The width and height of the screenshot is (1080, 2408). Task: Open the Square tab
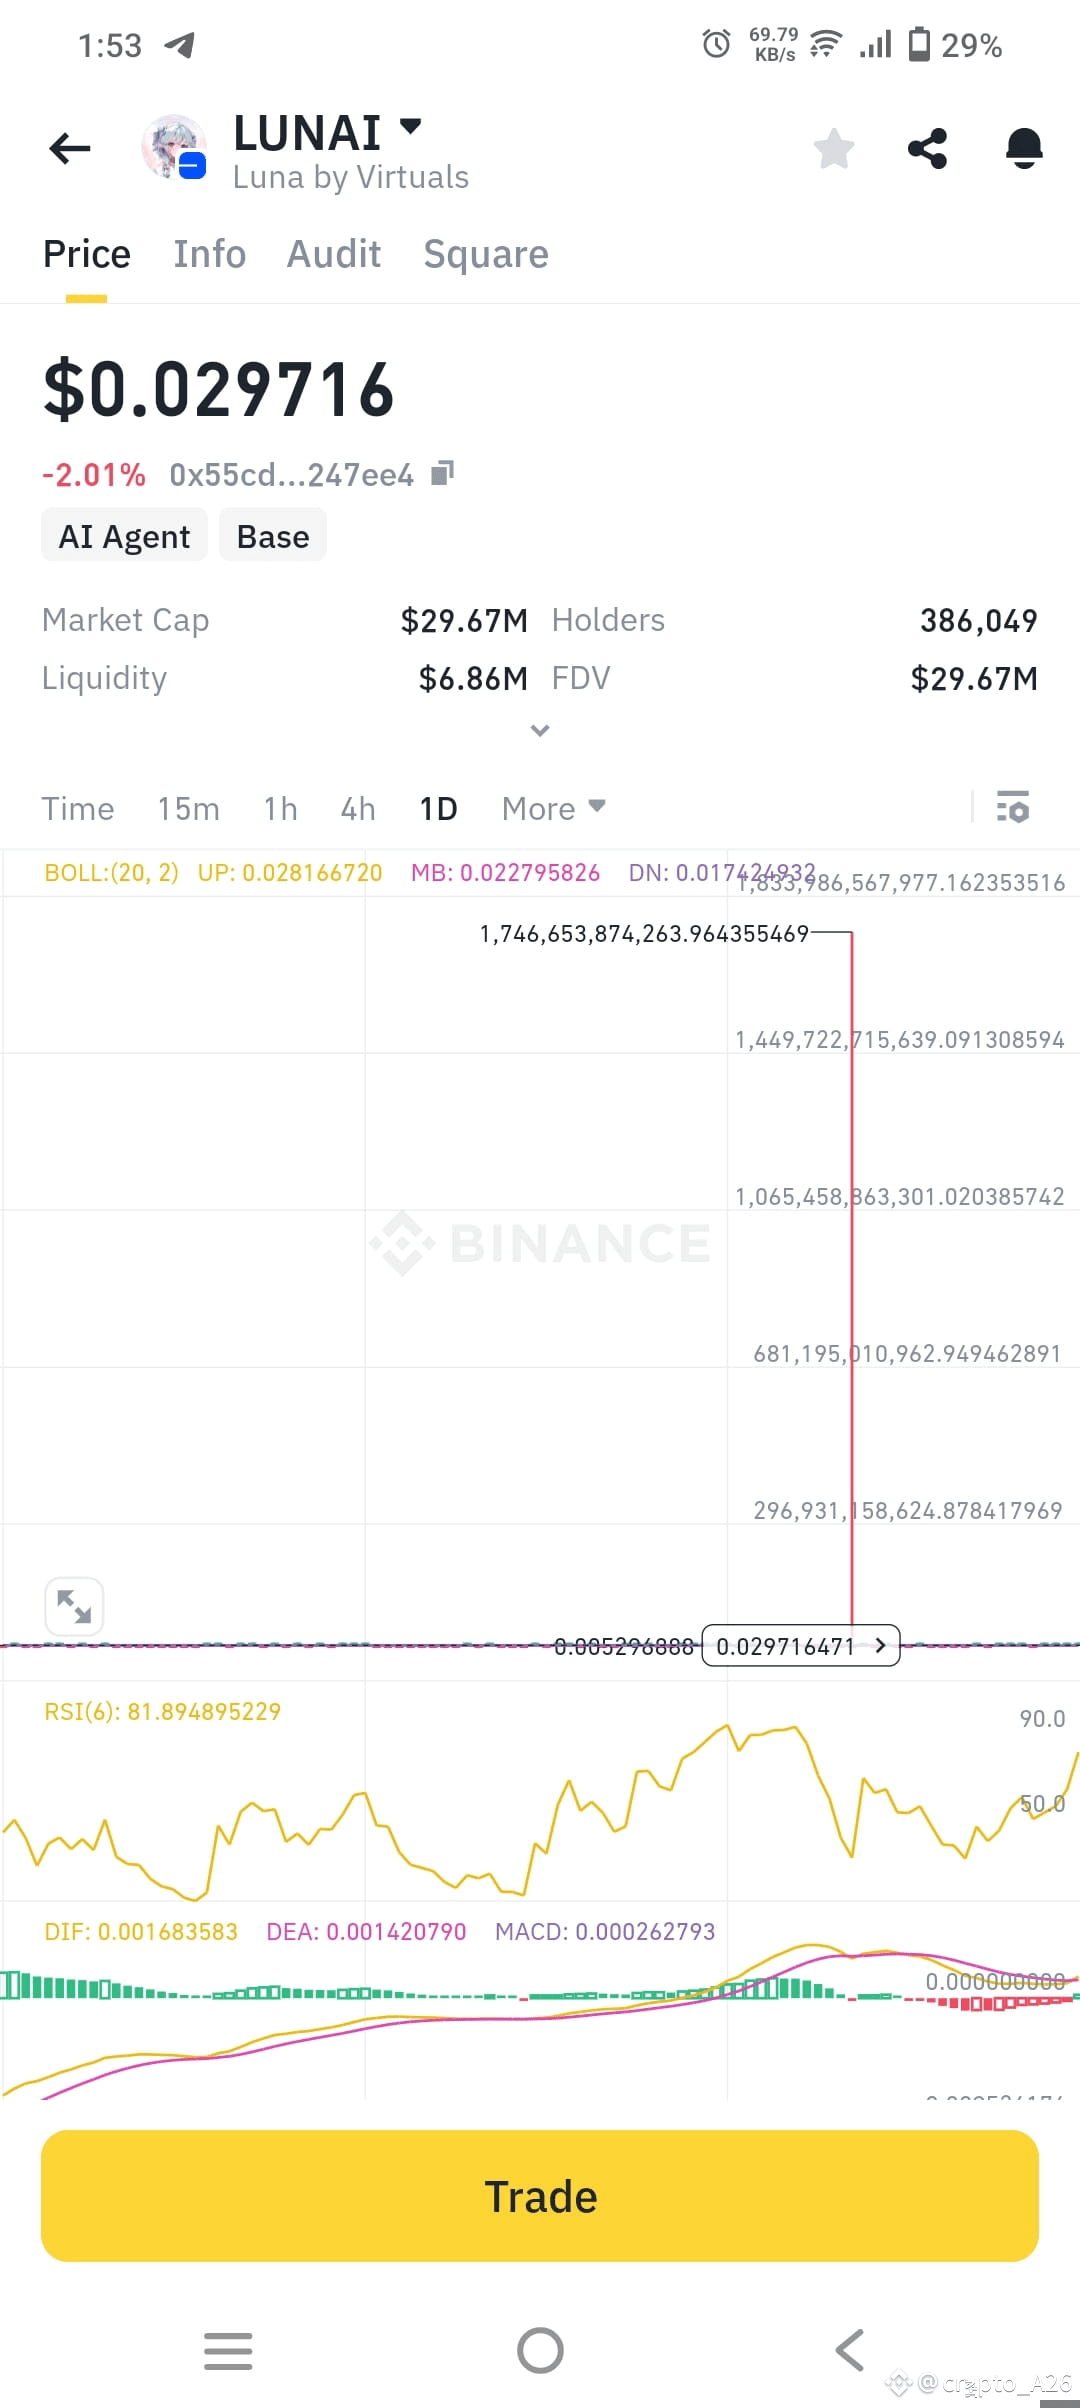[x=486, y=254]
